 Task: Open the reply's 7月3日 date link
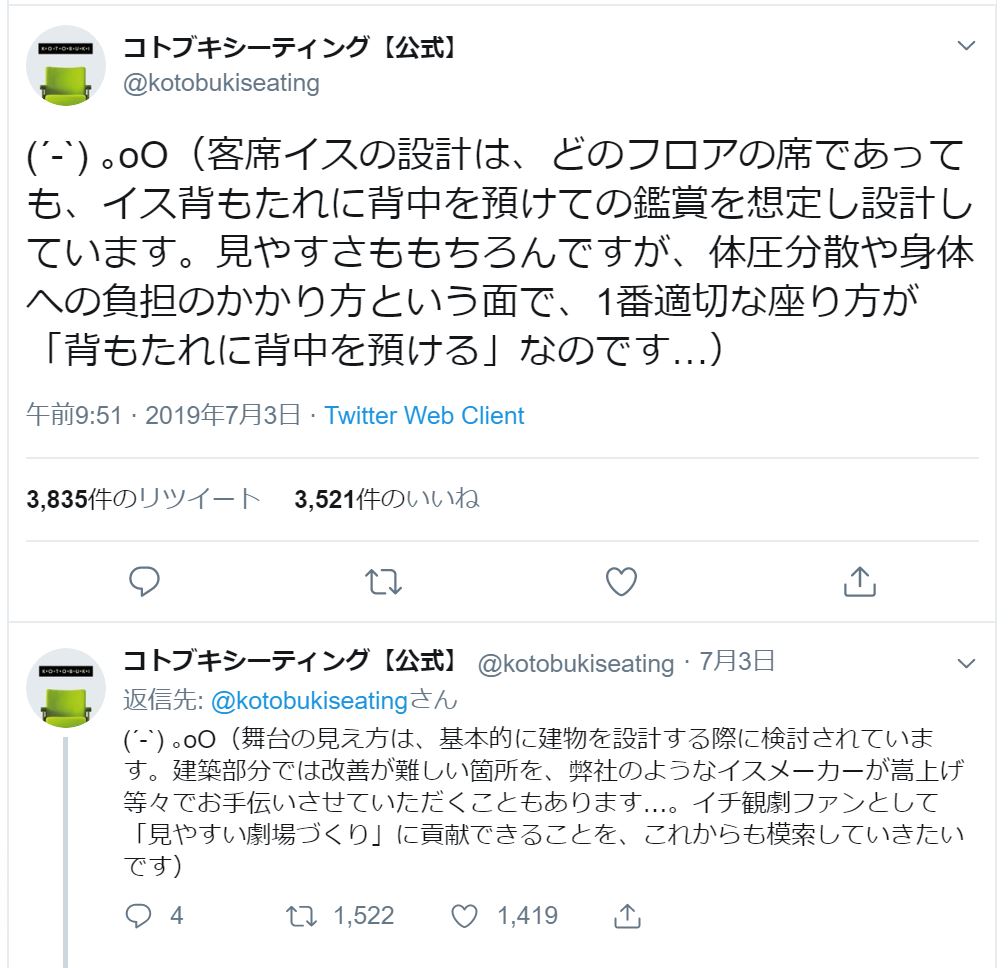pyautogui.click(x=737, y=661)
